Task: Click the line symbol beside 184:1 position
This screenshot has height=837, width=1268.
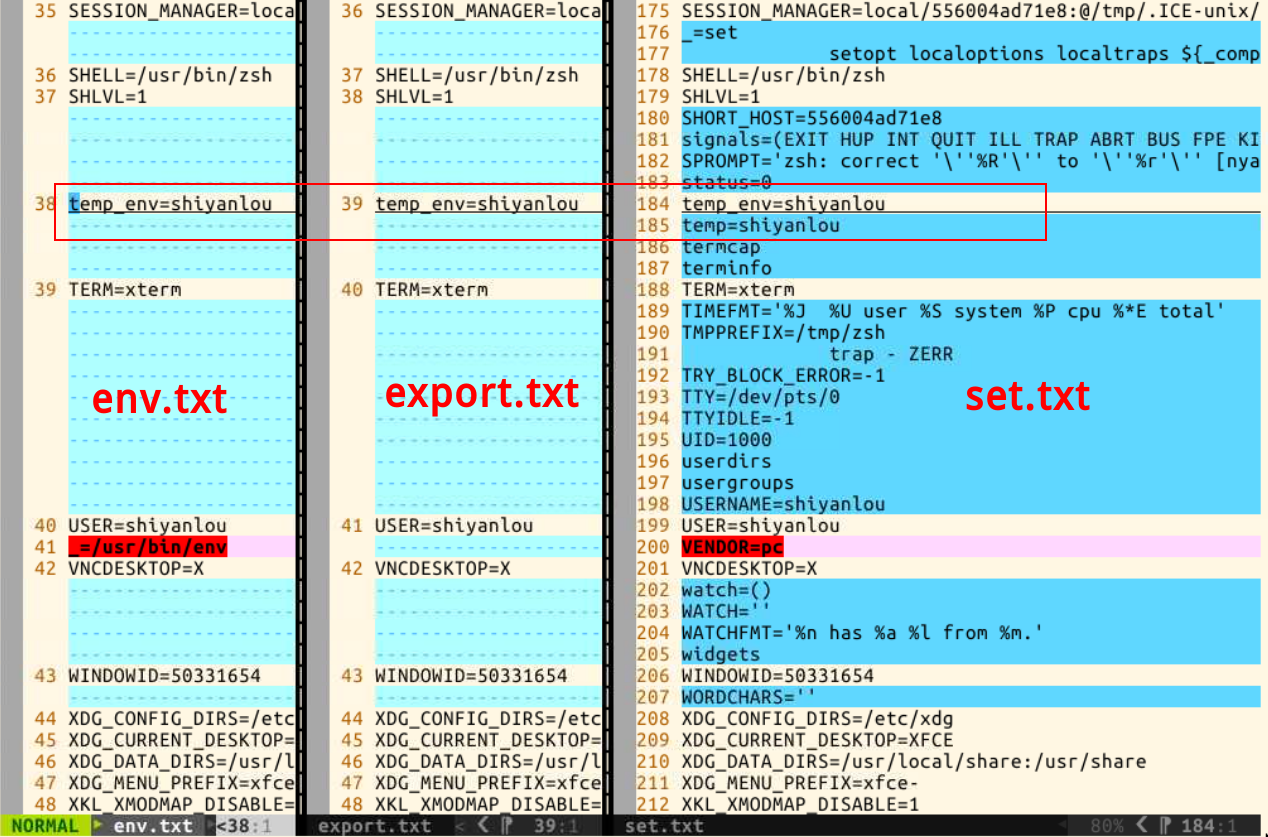Action: [x=1165, y=826]
